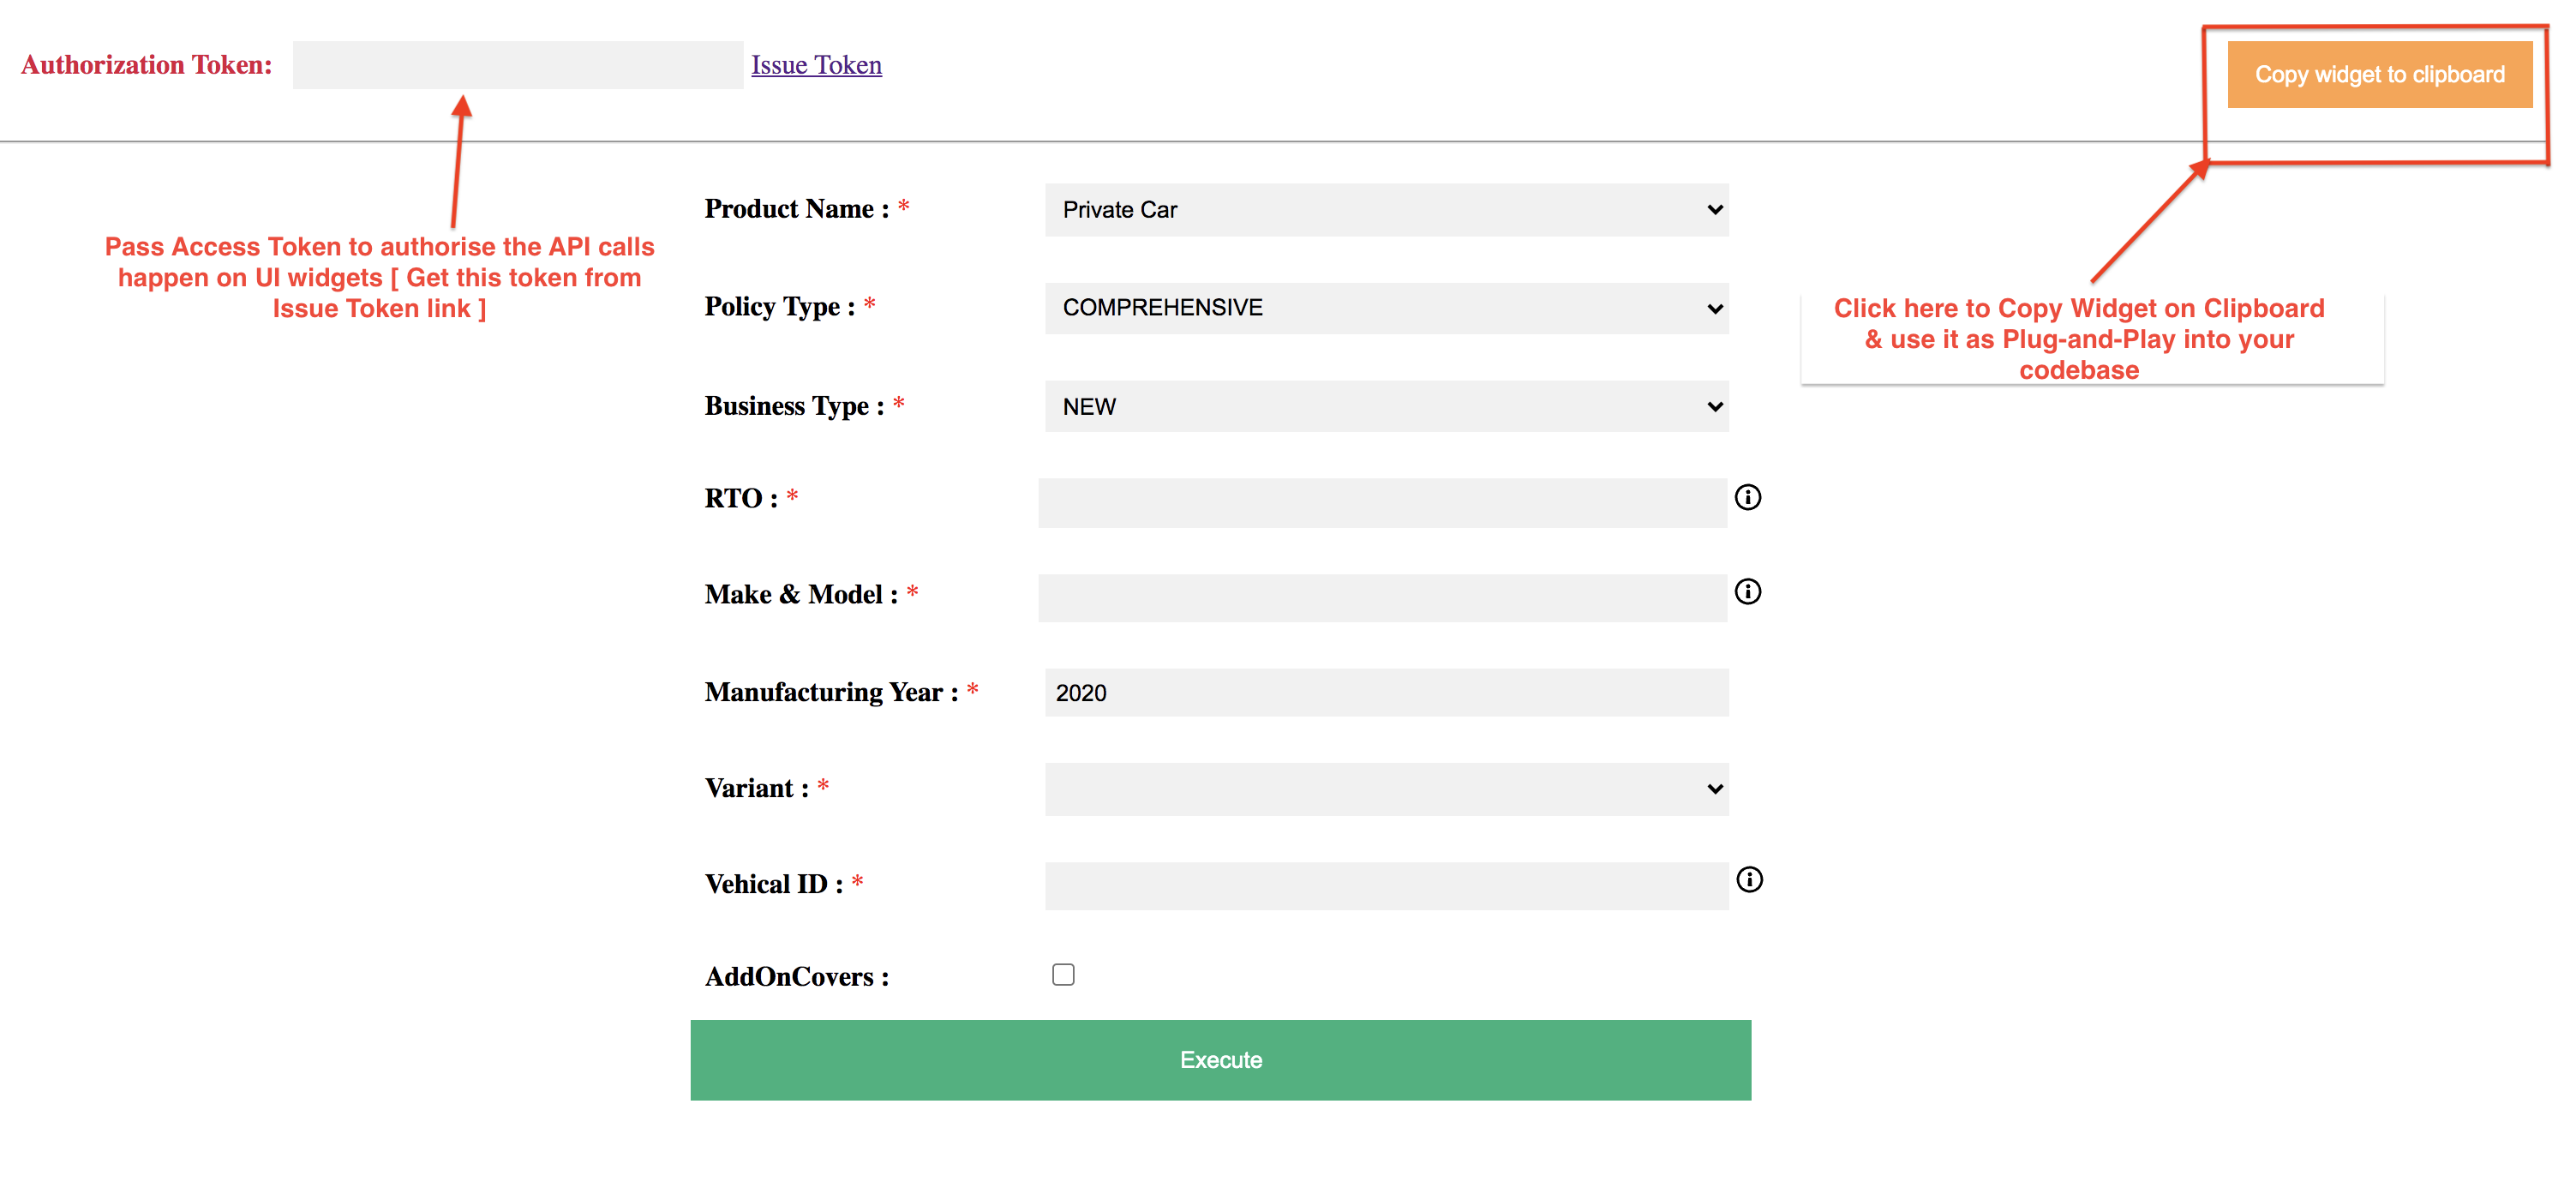This screenshot has width=2576, height=1200.
Task: Click into the RTO text field
Action: [x=1382, y=502]
